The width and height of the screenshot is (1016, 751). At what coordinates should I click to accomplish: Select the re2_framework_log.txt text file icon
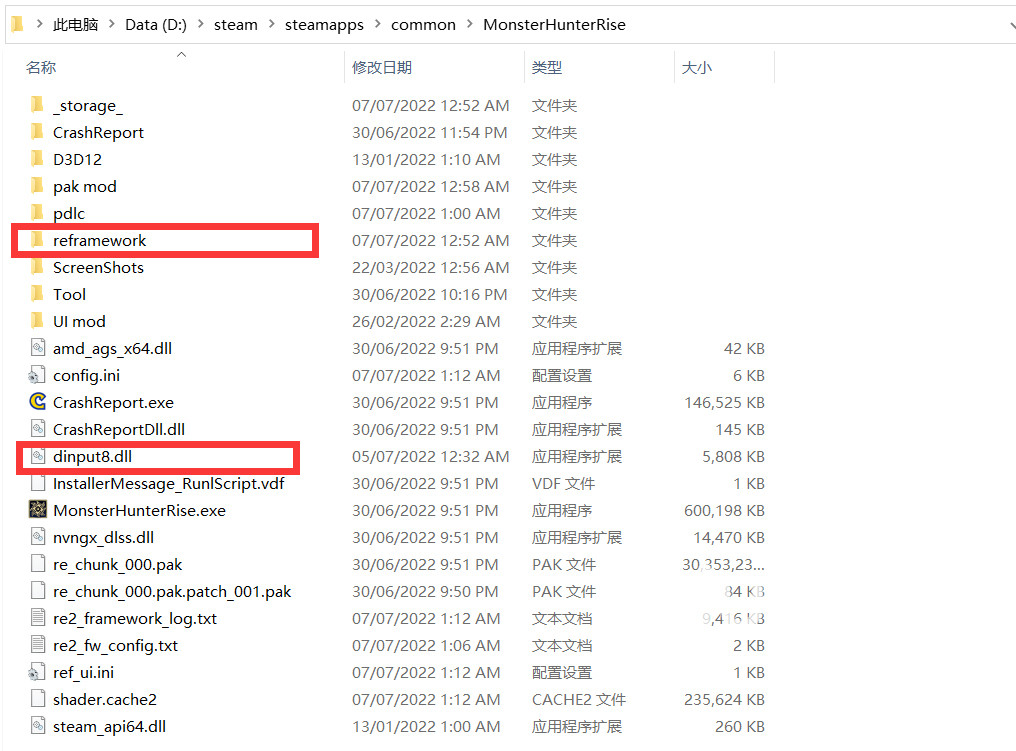(x=38, y=618)
